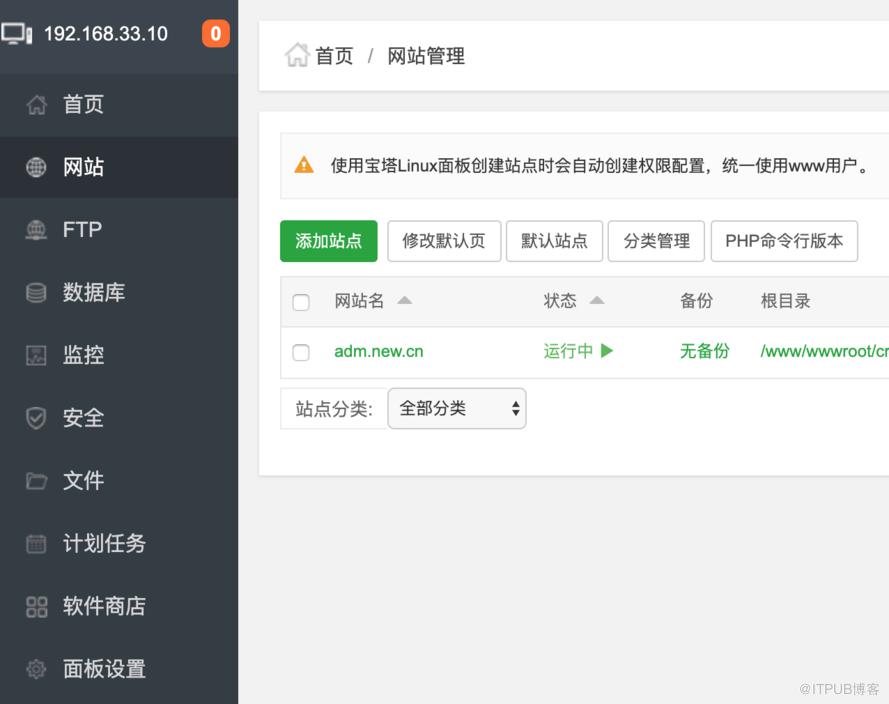Click the gear icon for 面板设置

pyautogui.click(x=36, y=669)
